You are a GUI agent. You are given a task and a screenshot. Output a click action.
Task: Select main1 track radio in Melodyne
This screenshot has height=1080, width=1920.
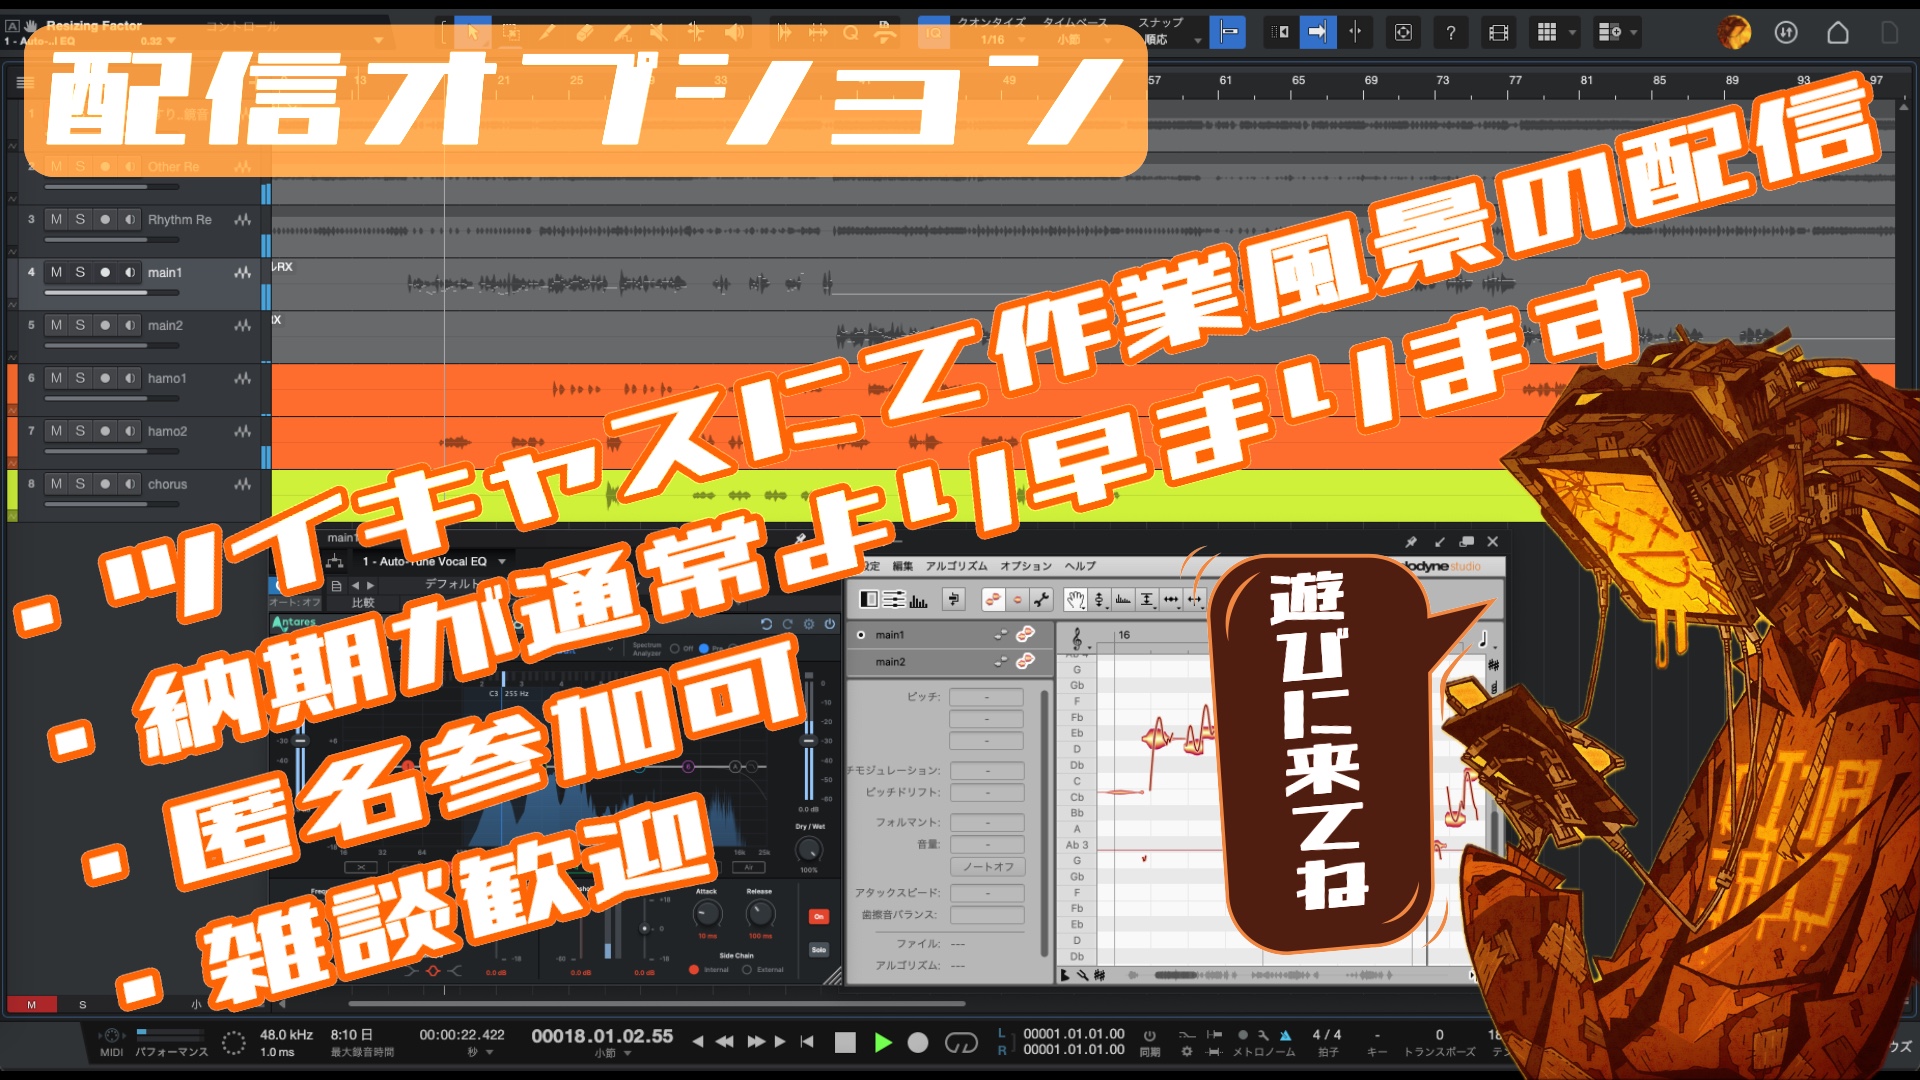[861, 635]
